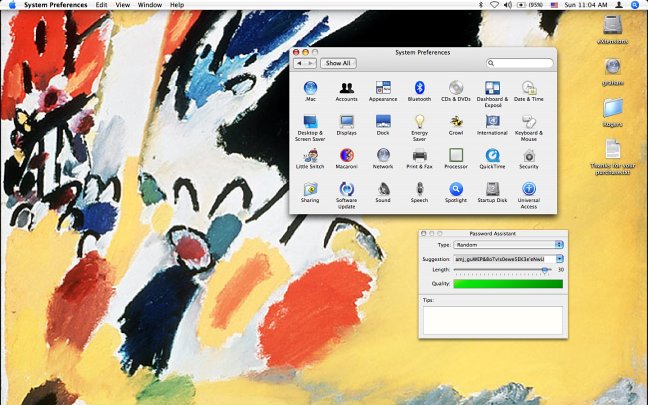Go forward with the right arrow button

[x=311, y=63]
